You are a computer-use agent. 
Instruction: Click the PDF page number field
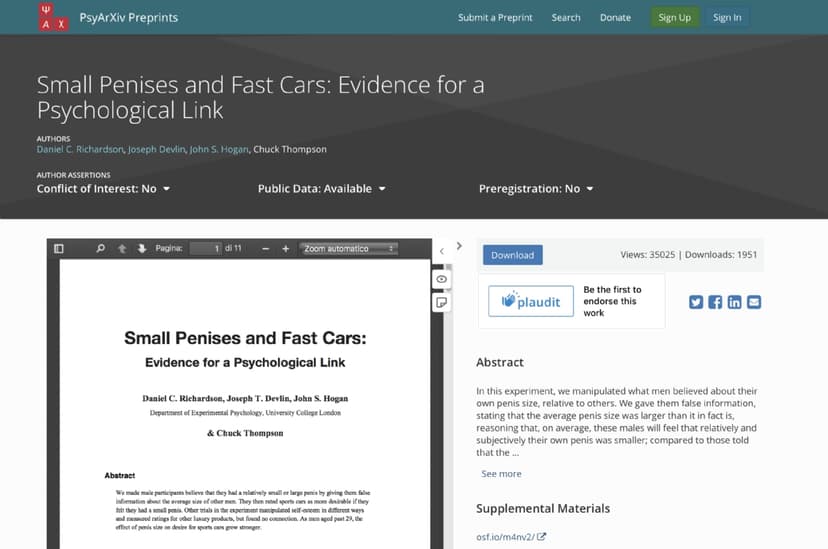(x=204, y=248)
